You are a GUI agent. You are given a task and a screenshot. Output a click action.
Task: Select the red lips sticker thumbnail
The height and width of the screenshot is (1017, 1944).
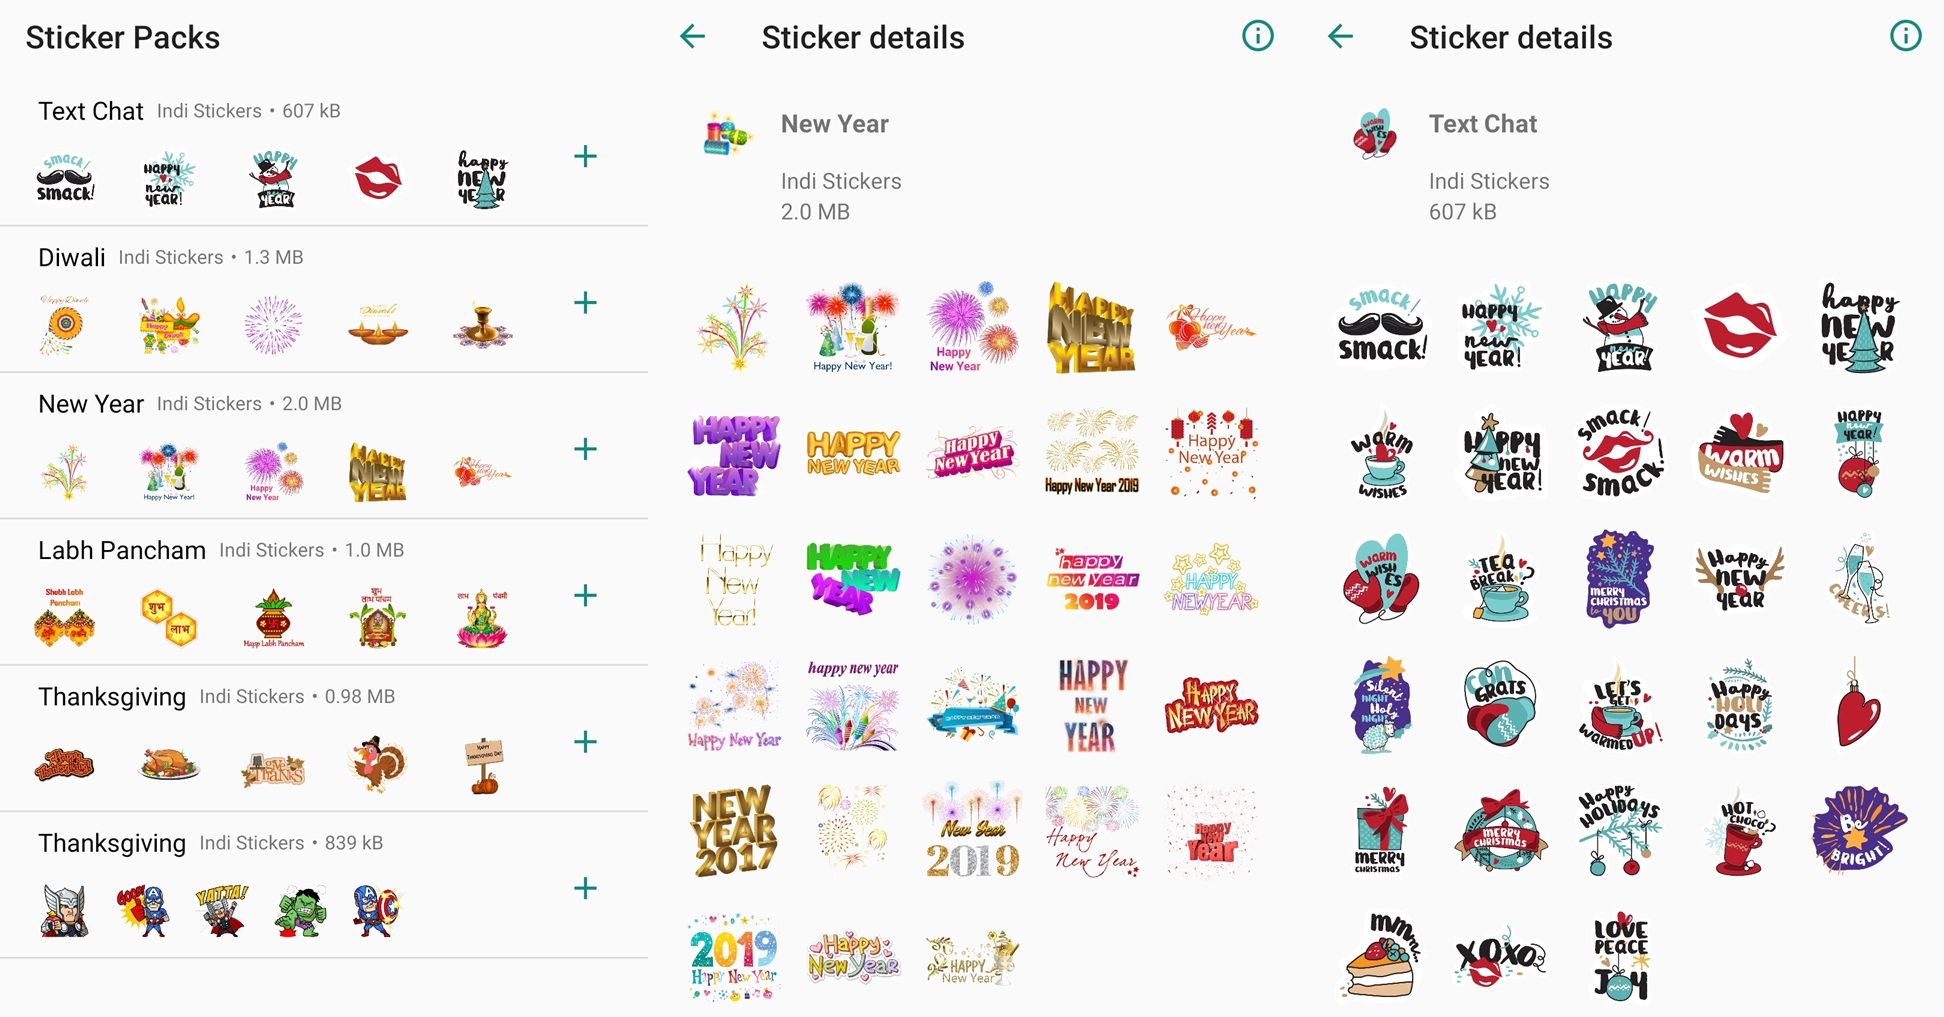[378, 179]
